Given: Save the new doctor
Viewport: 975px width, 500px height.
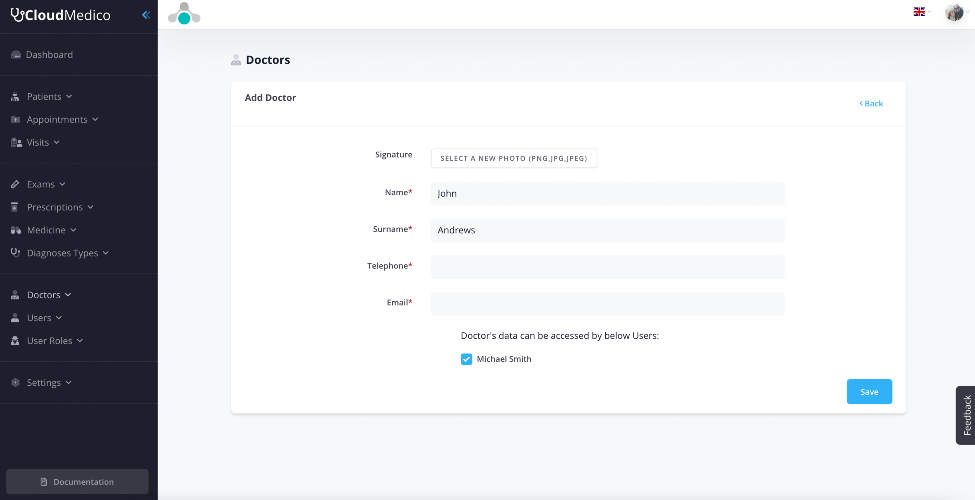Looking at the screenshot, I should [x=869, y=392].
